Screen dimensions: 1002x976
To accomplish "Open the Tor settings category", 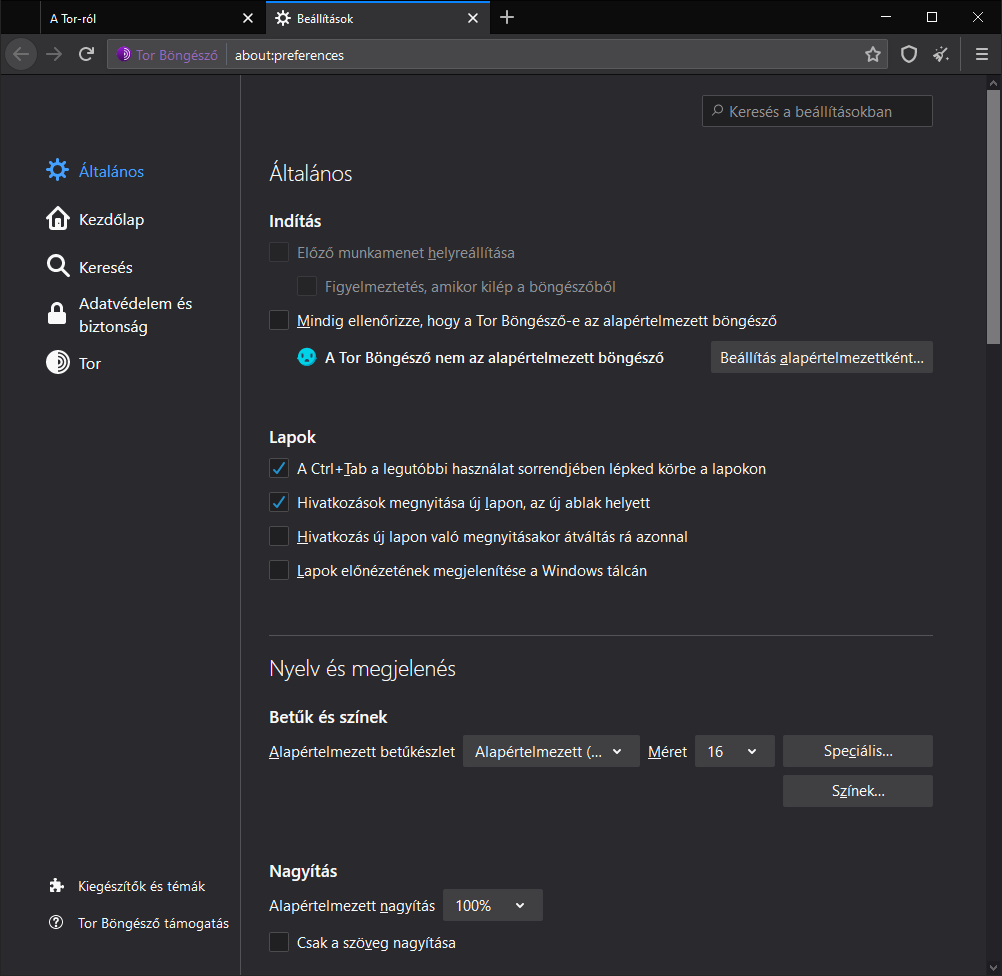I will (89, 363).
